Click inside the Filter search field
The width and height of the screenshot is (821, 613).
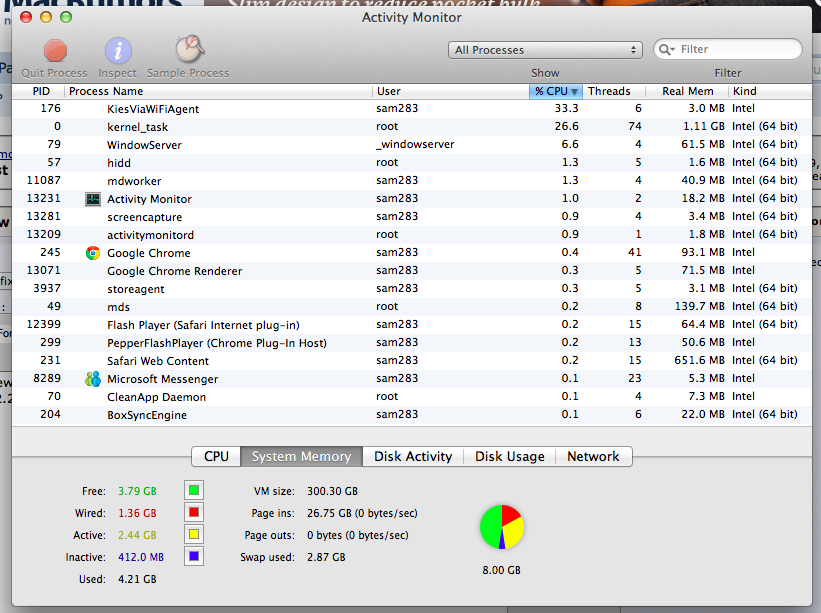pos(728,49)
